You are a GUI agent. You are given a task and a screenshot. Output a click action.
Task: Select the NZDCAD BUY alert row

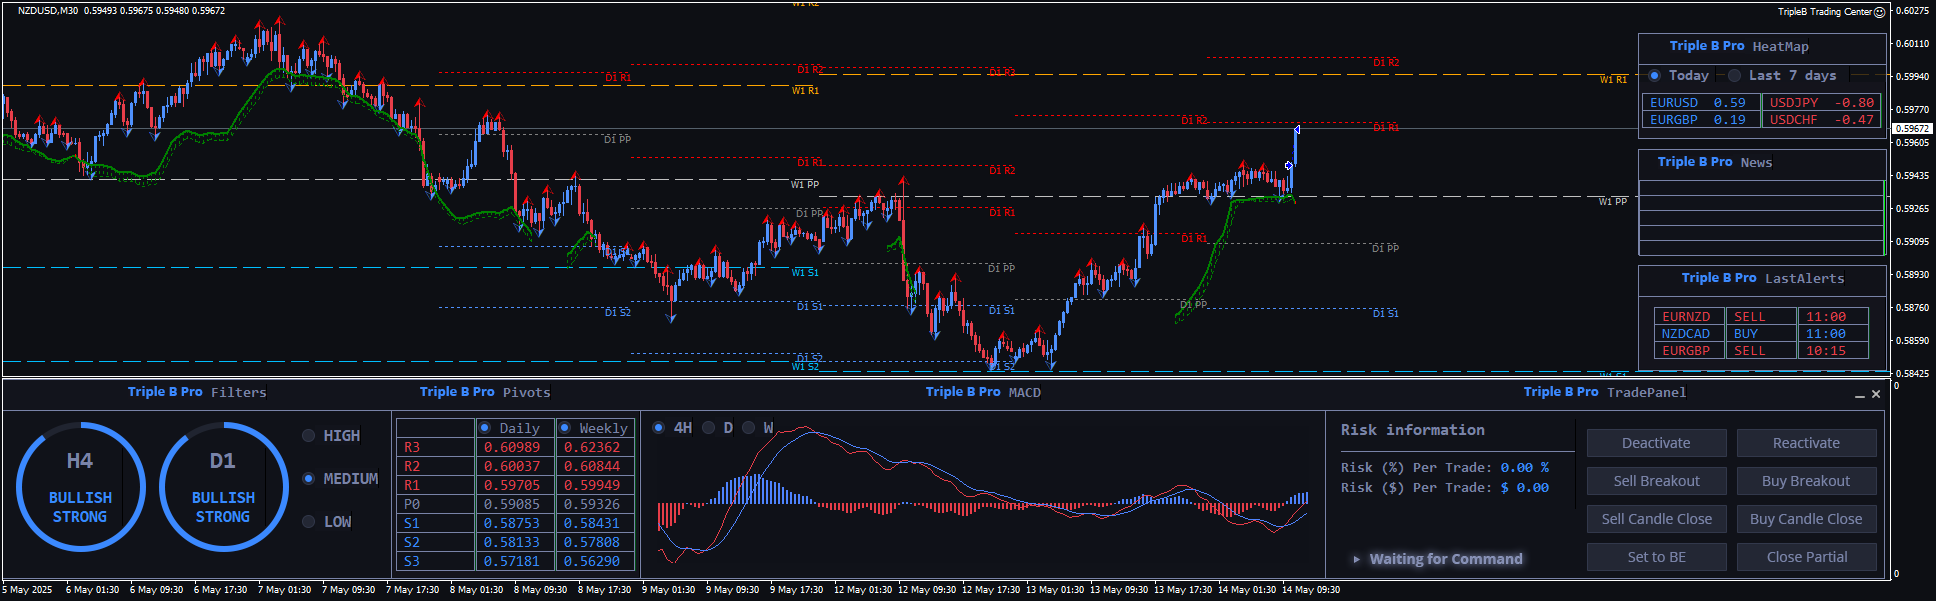coord(1760,334)
